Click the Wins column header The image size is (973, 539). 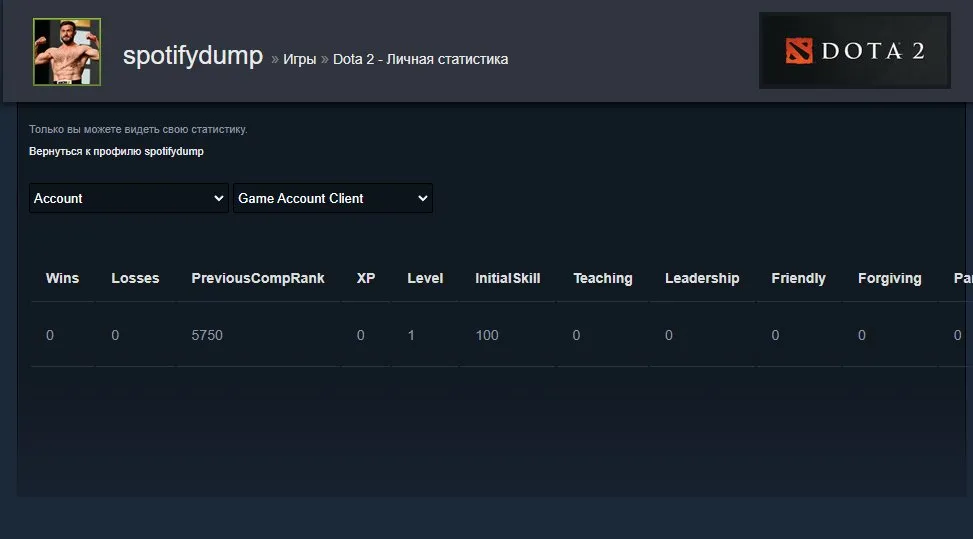click(x=62, y=278)
